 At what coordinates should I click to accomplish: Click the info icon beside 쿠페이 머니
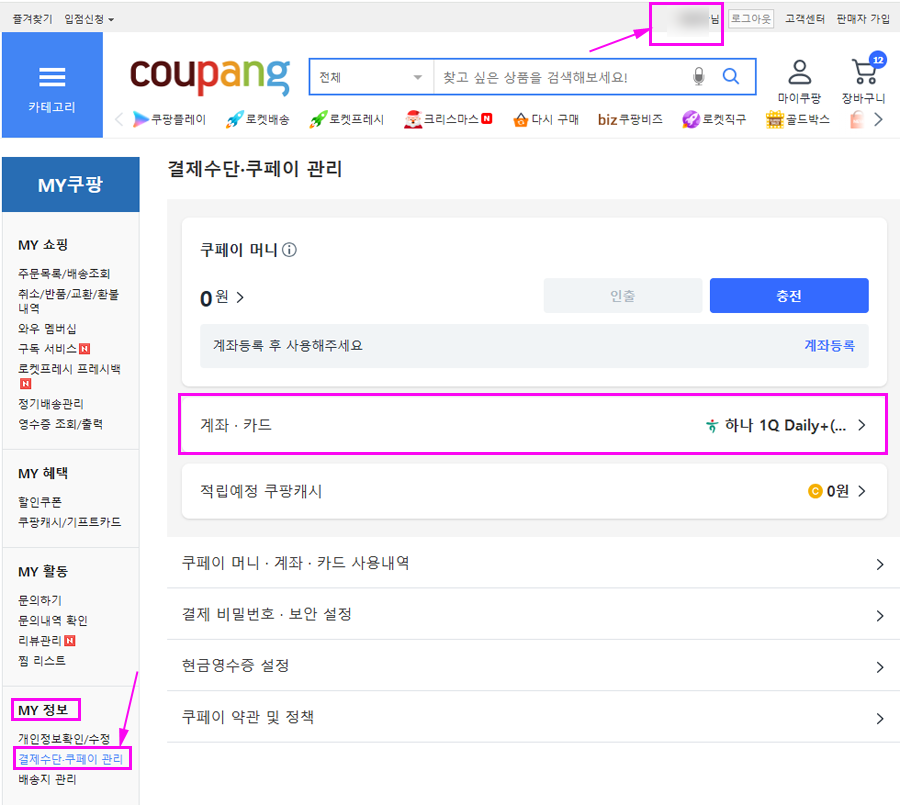pyautogui.click(x=289, y=250)
